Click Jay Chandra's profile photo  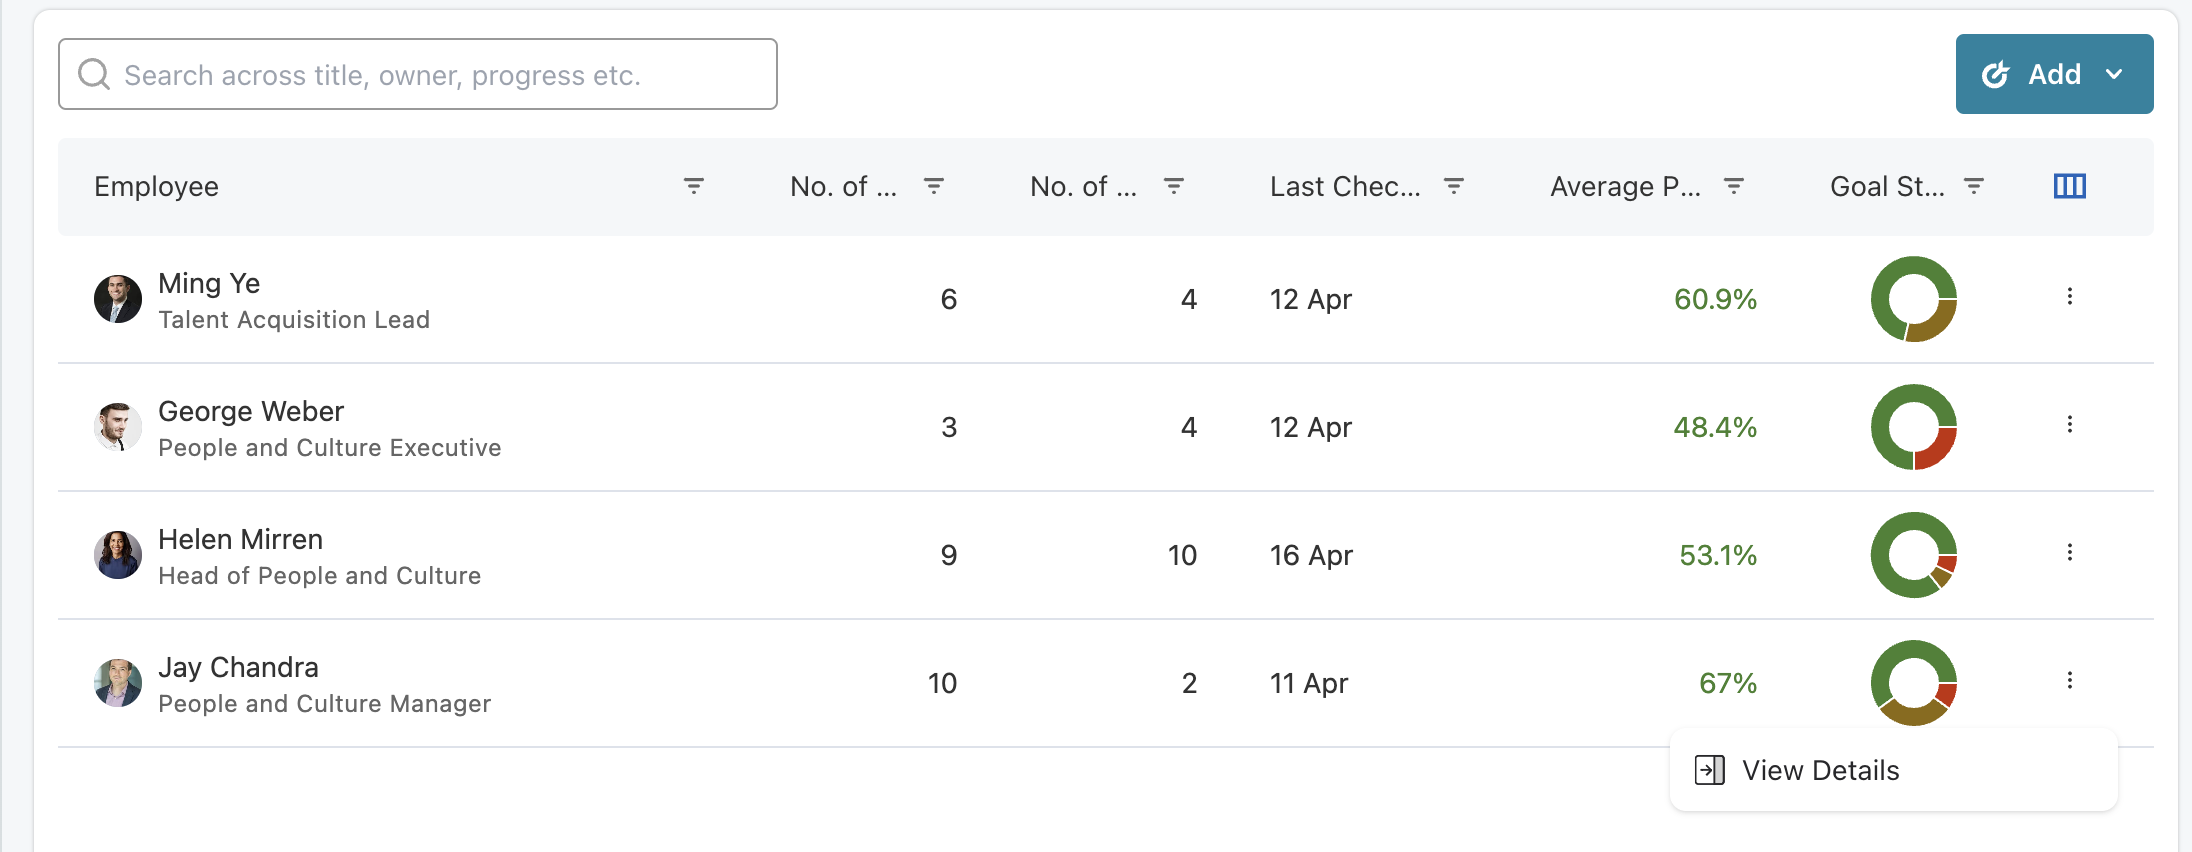tap(118, 683)
